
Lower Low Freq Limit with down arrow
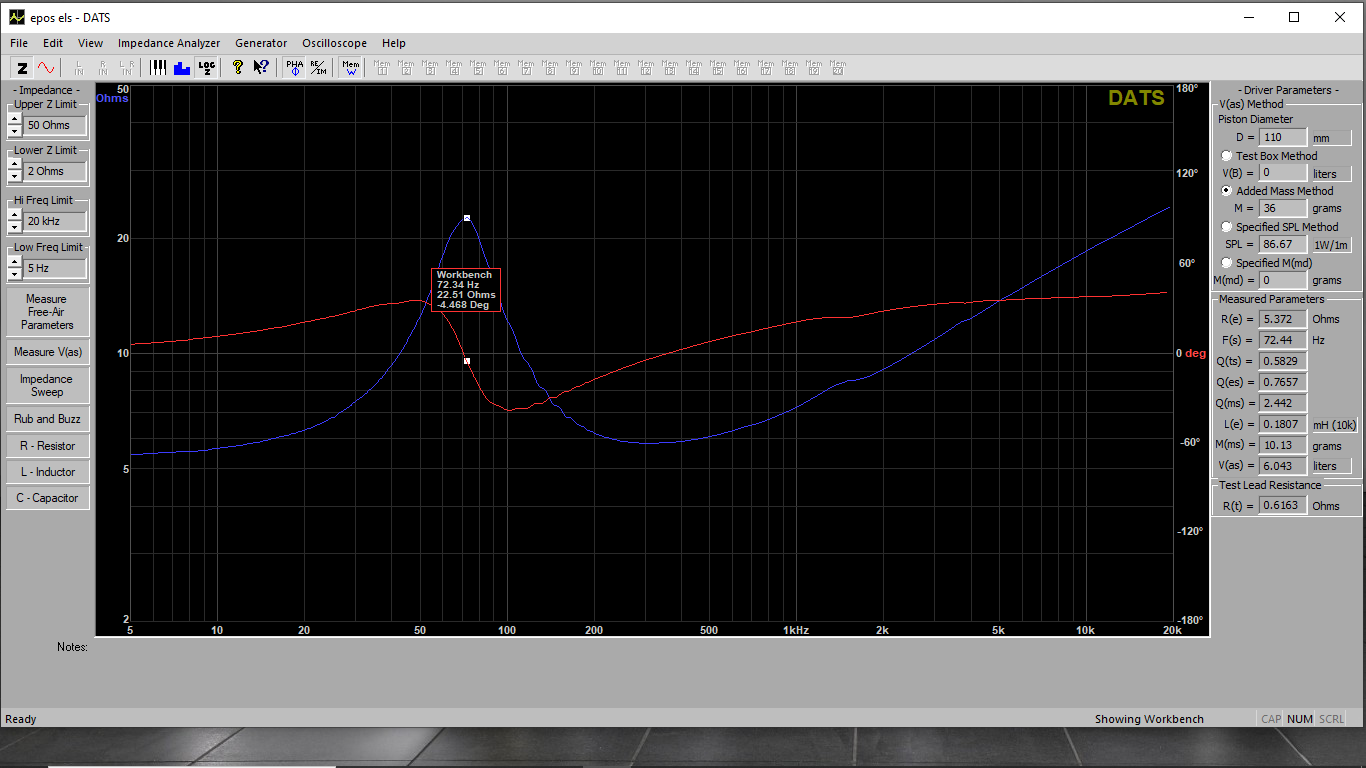[x=14, y=274]
